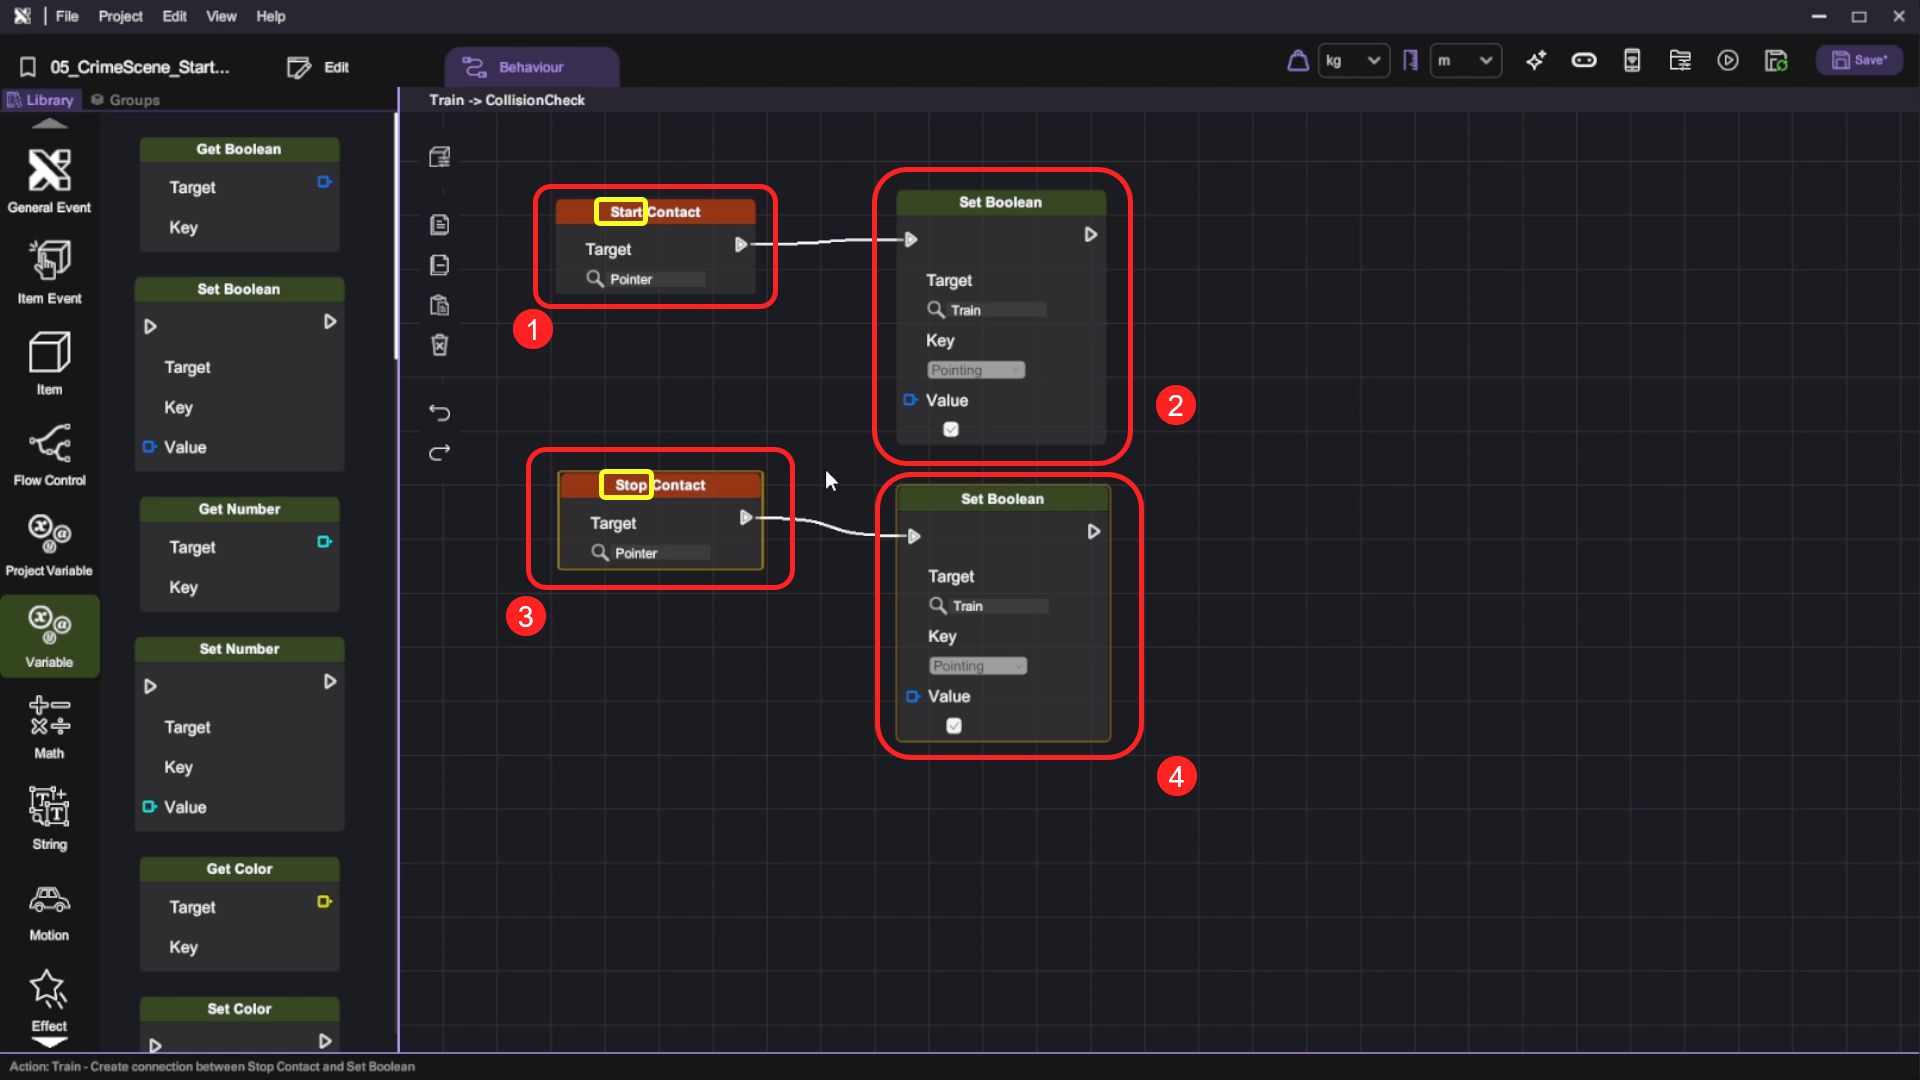Open the Project Variable library category
This screenshot has height=1080, width=1920.
[x=49, y=545]
